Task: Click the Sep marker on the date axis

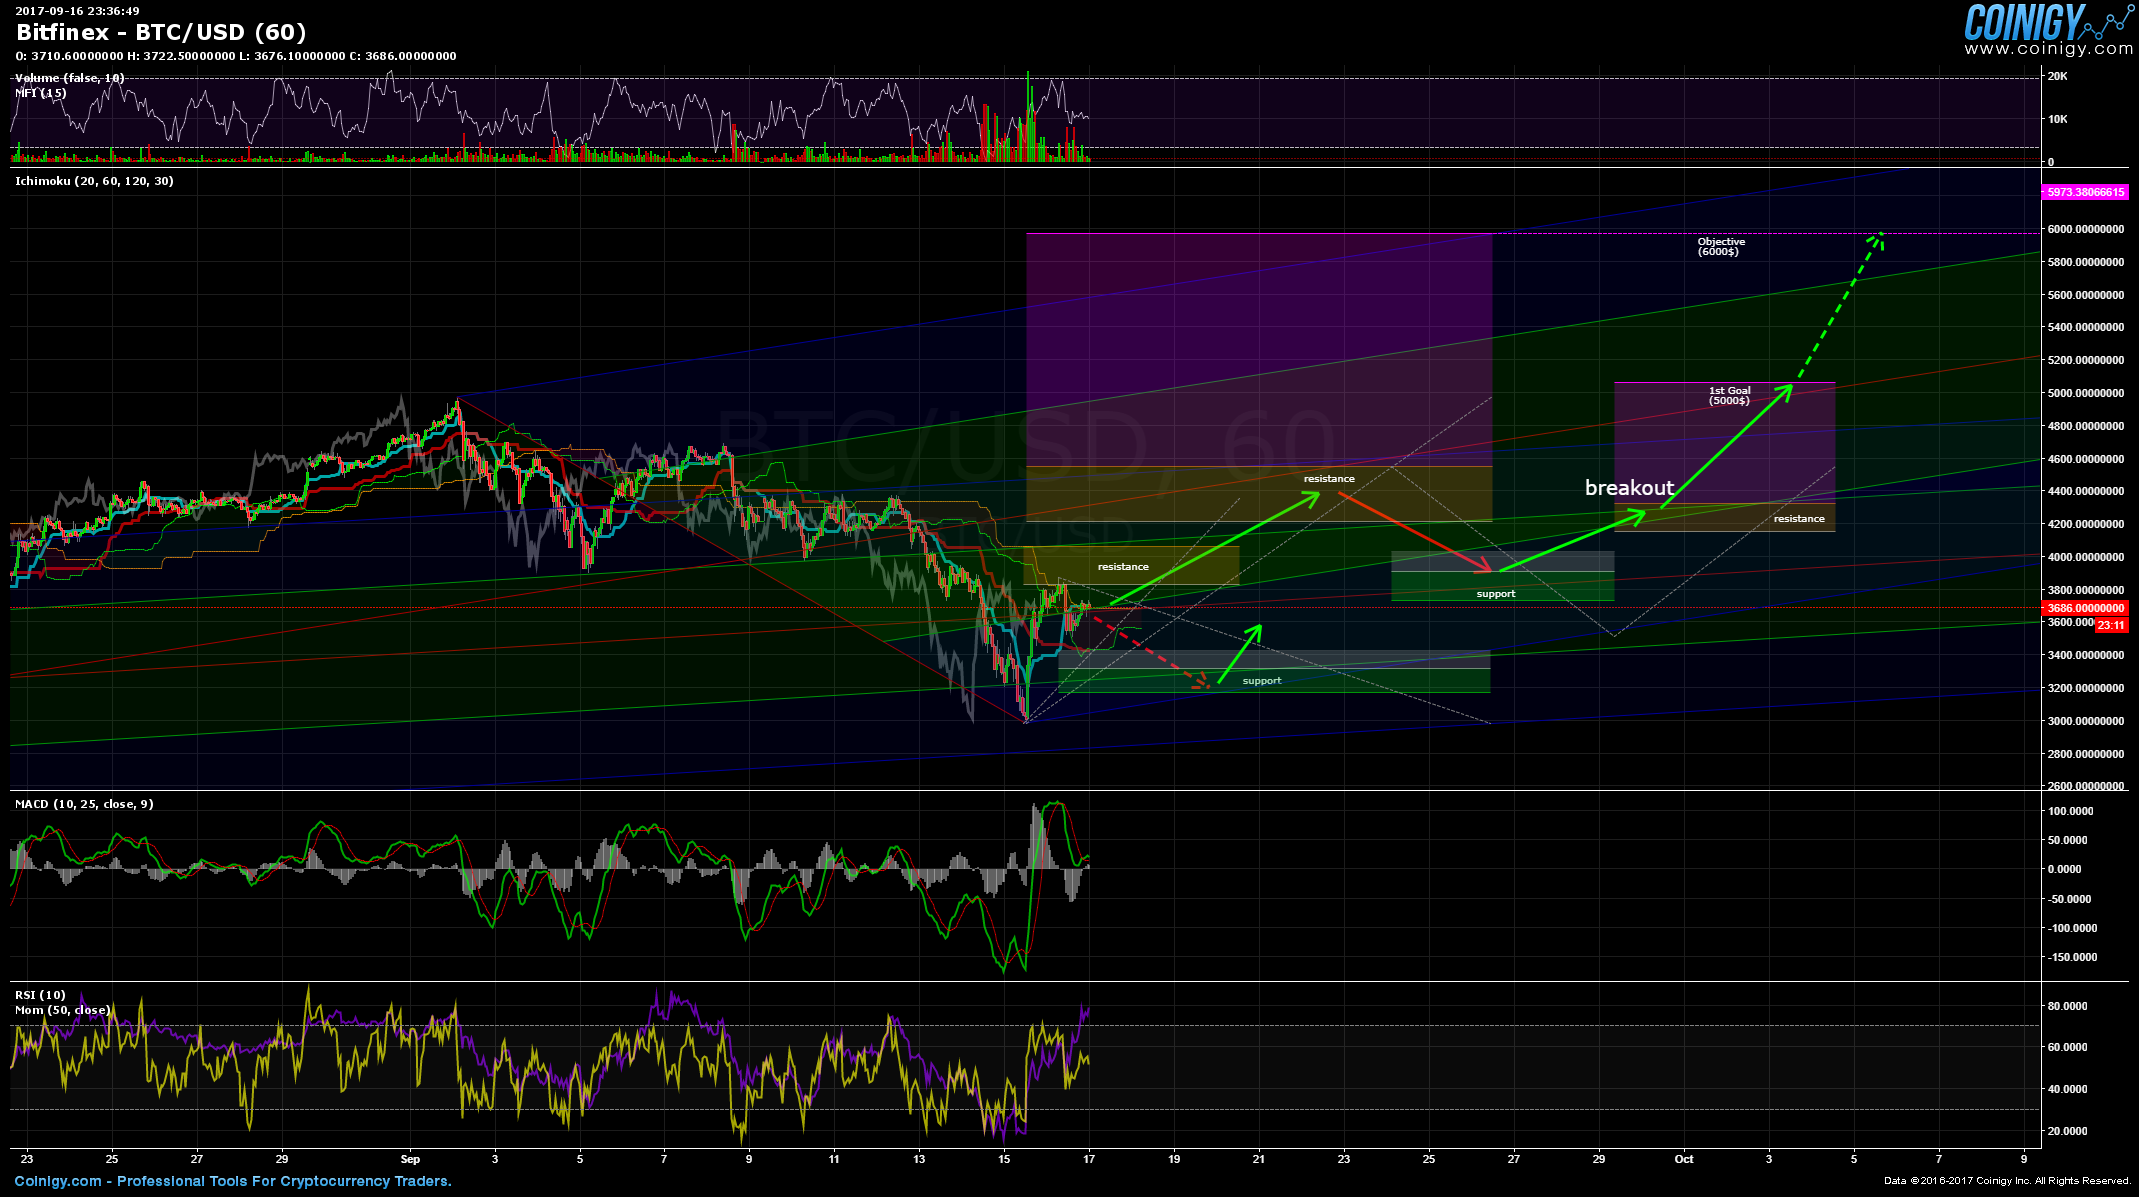Action: 410,1159
